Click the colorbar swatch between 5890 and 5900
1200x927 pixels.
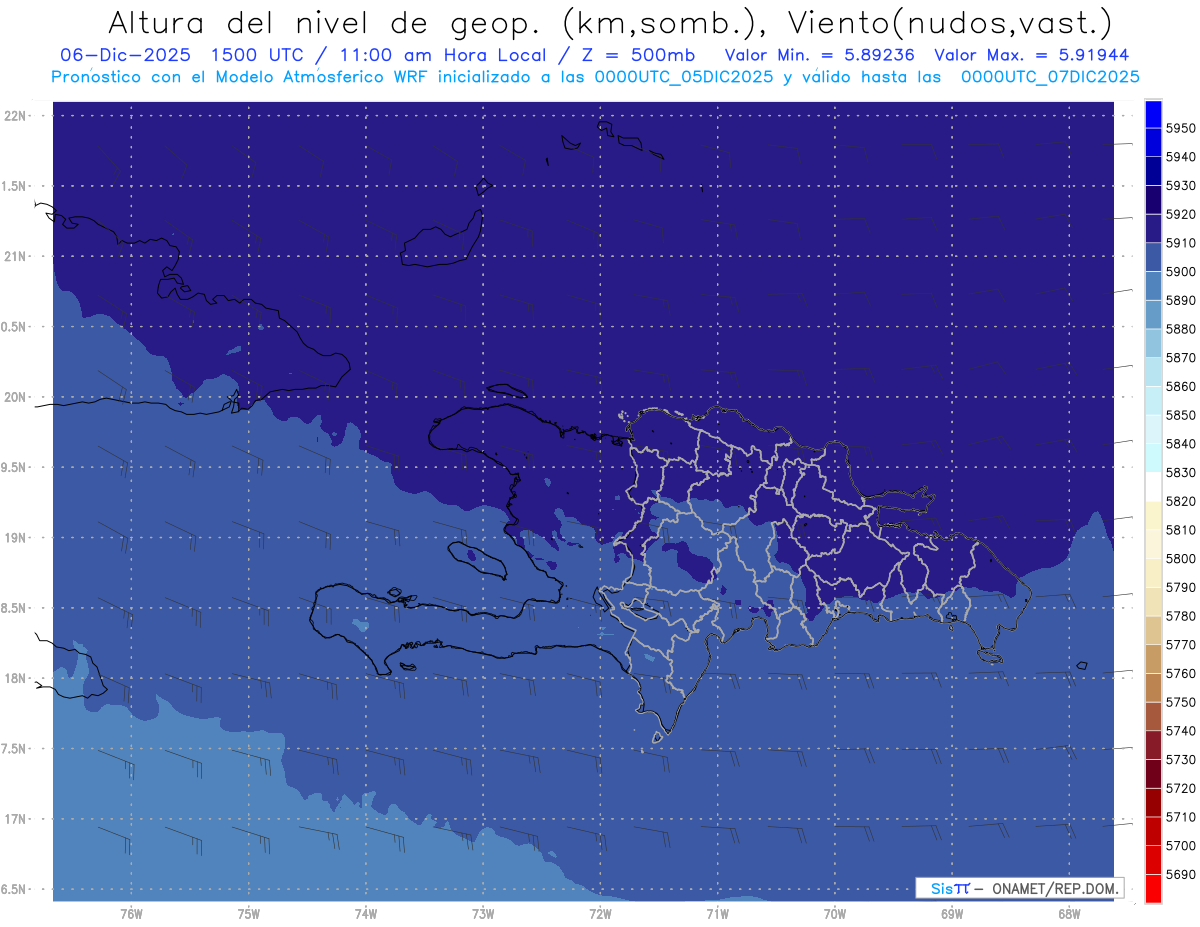tap(1153, 286)
